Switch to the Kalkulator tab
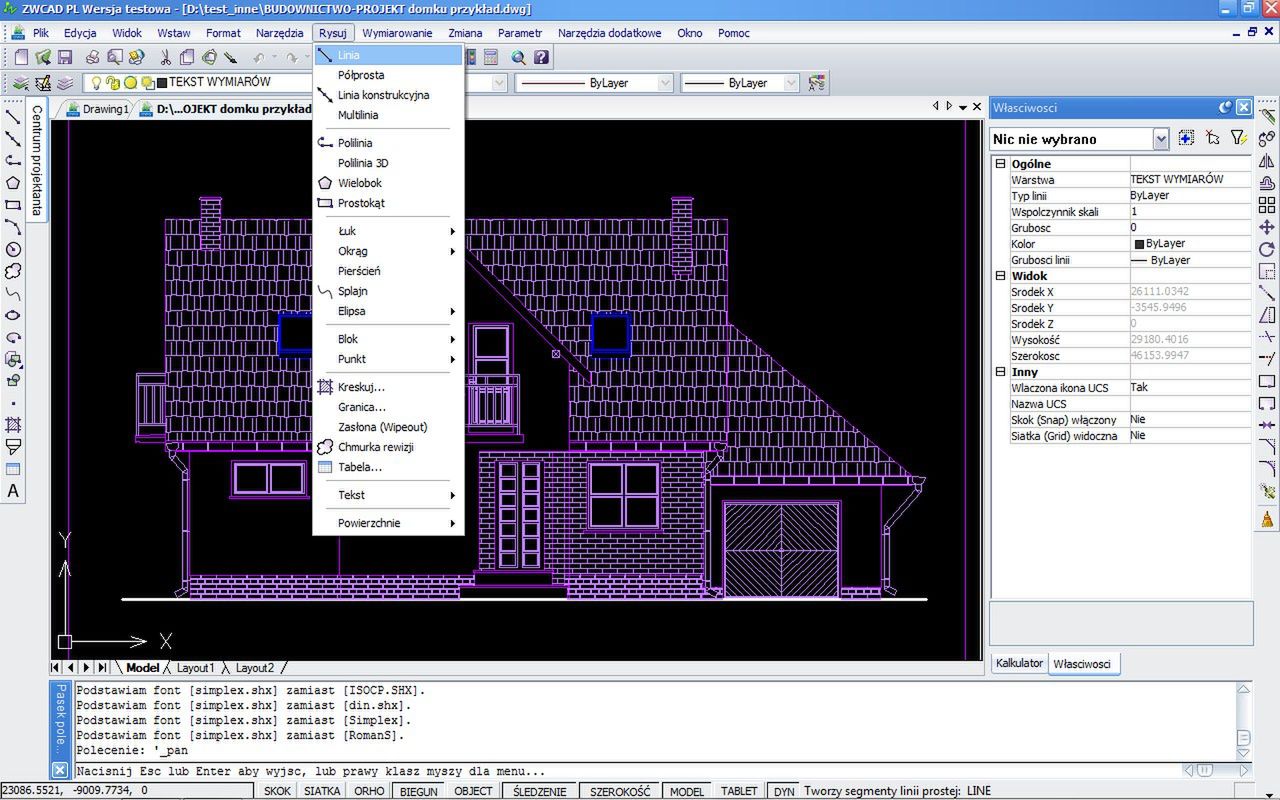1280x800 pixels. coord(1019,663)
